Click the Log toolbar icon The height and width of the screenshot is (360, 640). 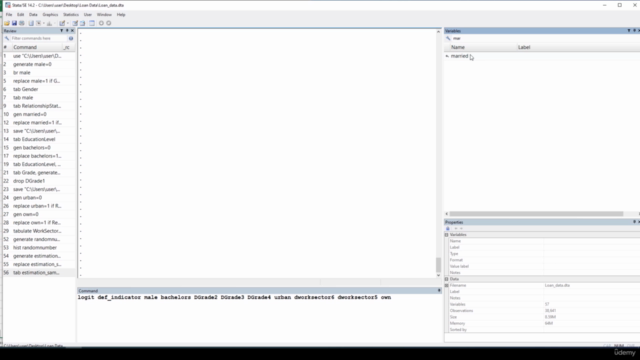click(x=31, y=23)
